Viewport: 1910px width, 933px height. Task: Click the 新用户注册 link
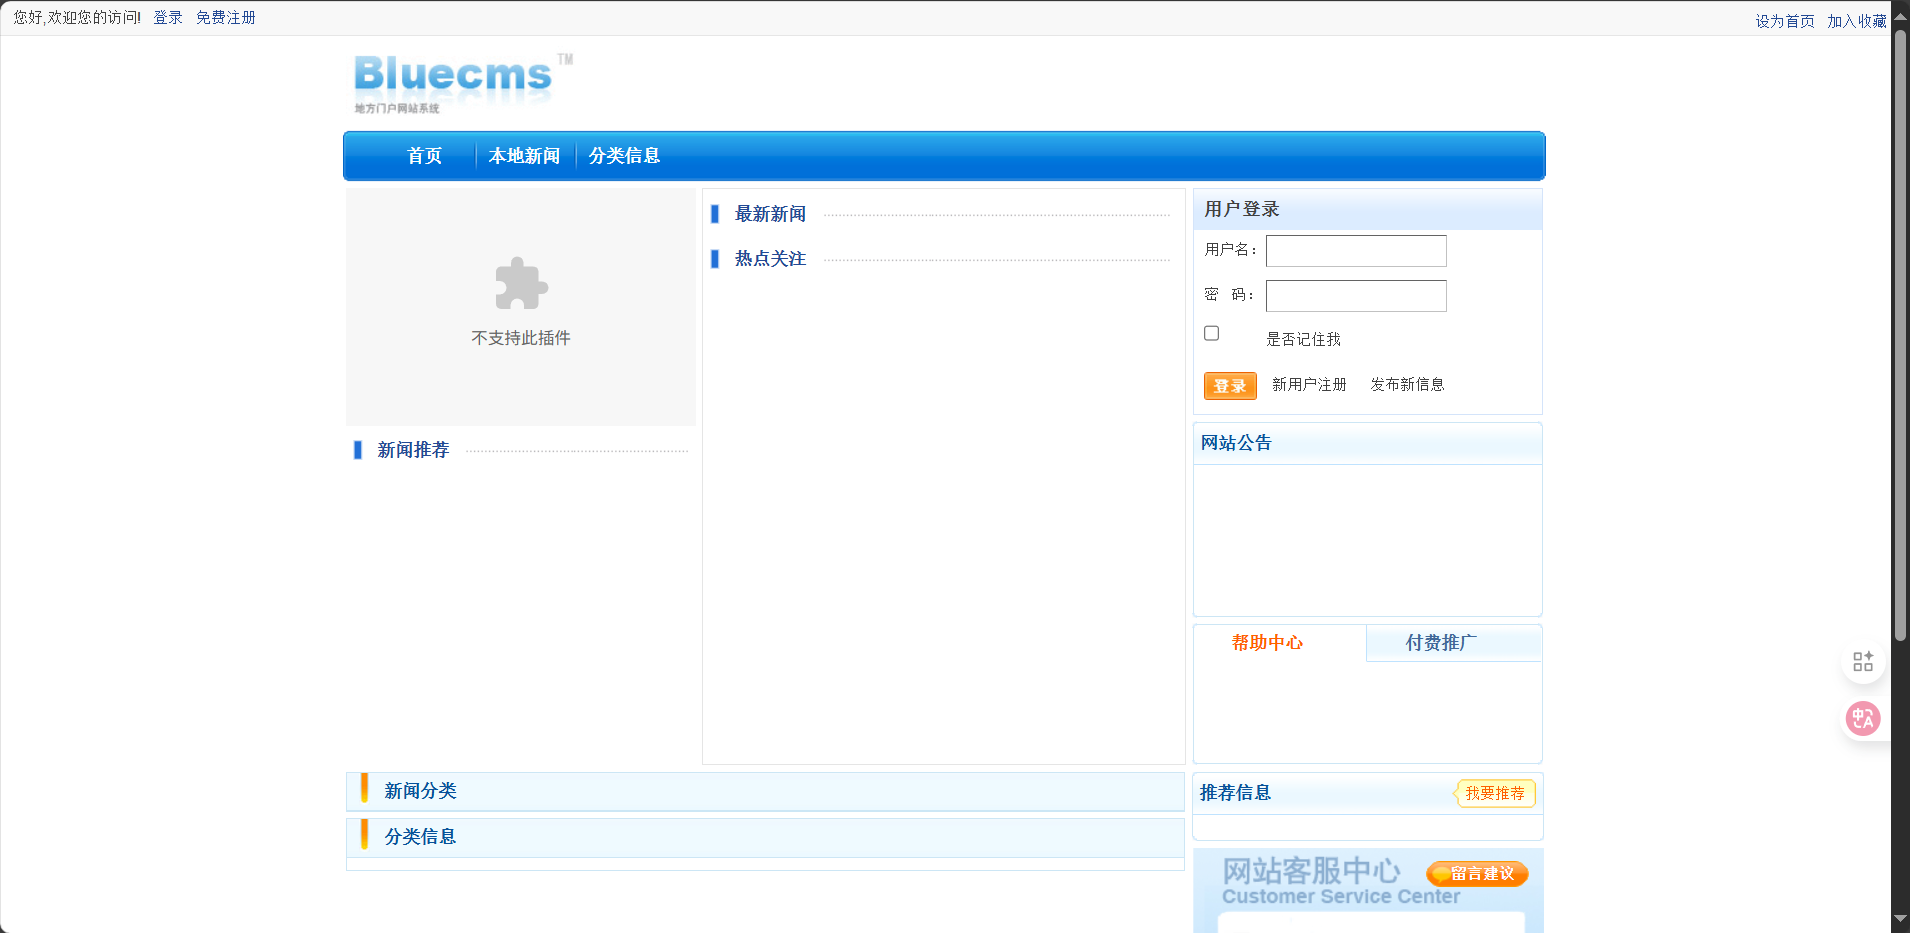point(1309,385)
